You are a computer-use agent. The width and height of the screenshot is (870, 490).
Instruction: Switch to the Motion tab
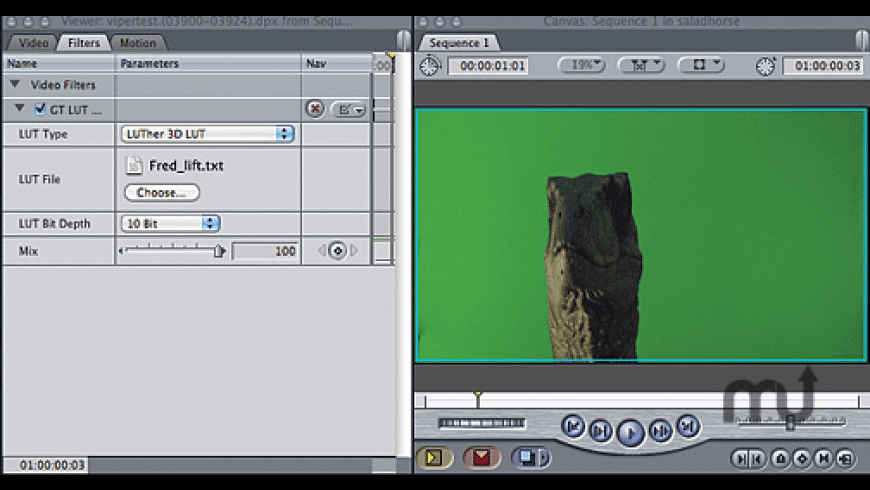tap(137, 43)
